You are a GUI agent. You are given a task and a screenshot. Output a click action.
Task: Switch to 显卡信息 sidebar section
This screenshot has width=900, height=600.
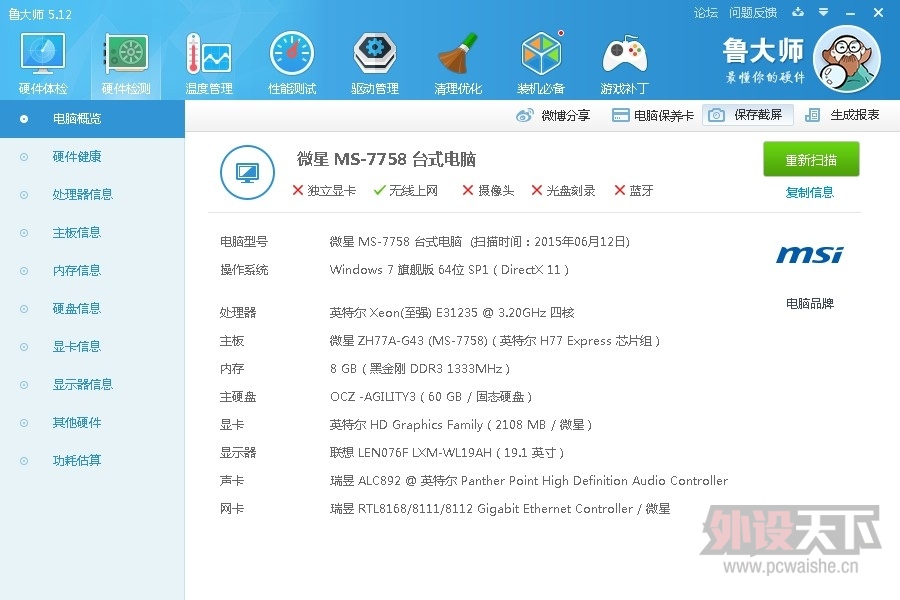[77, 347]
